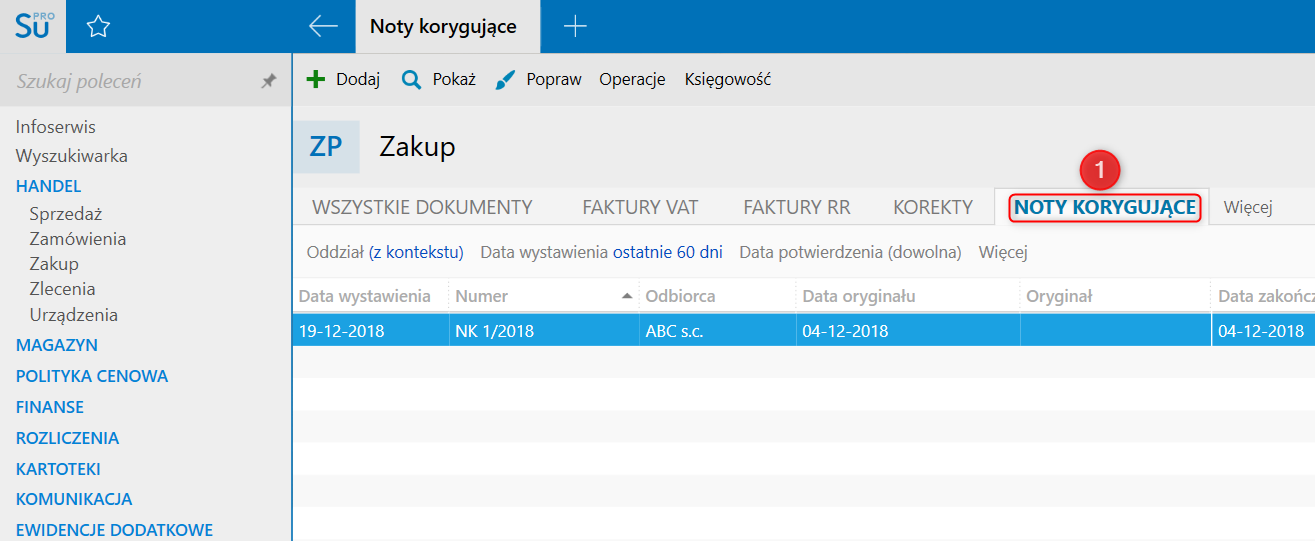
Task: Pin the command search panel
Action: [269, 81]
